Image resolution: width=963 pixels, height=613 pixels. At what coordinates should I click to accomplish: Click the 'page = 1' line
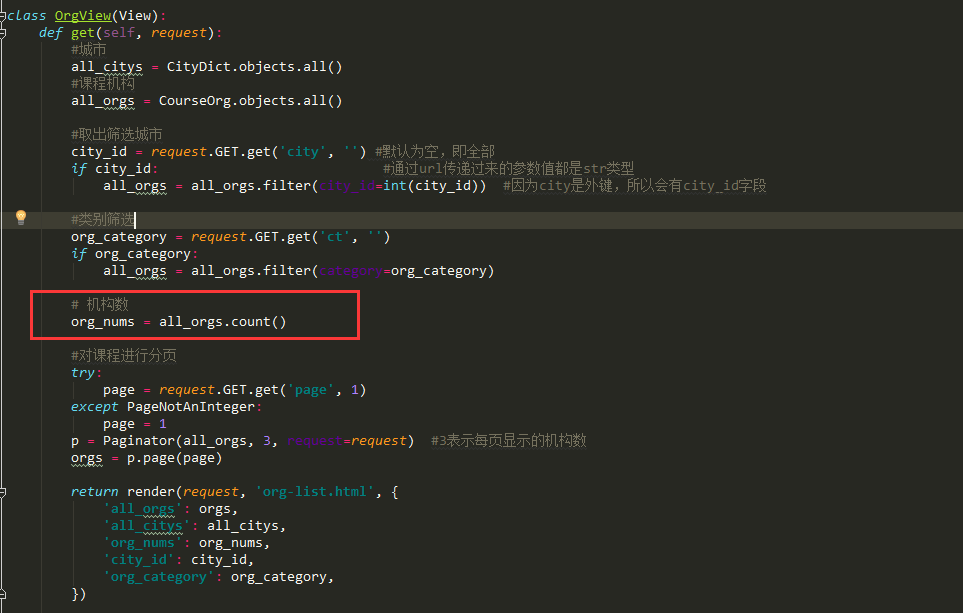tap(135, 424)
